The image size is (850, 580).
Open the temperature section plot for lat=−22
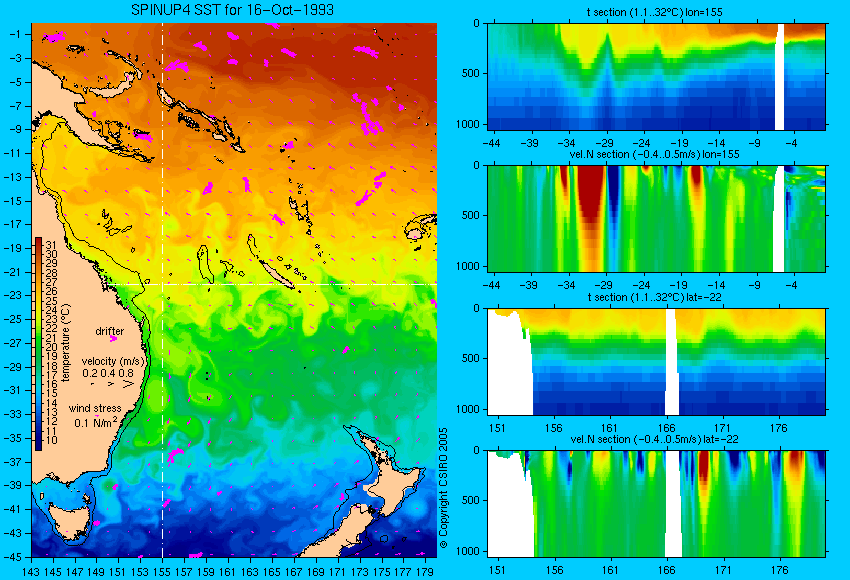tap(656, 362)
